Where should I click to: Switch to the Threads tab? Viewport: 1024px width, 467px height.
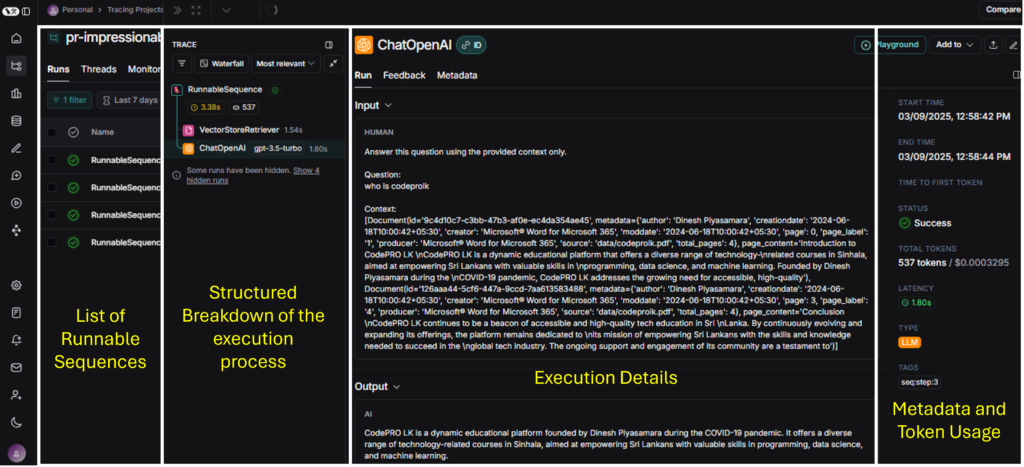tap(99, 69)
